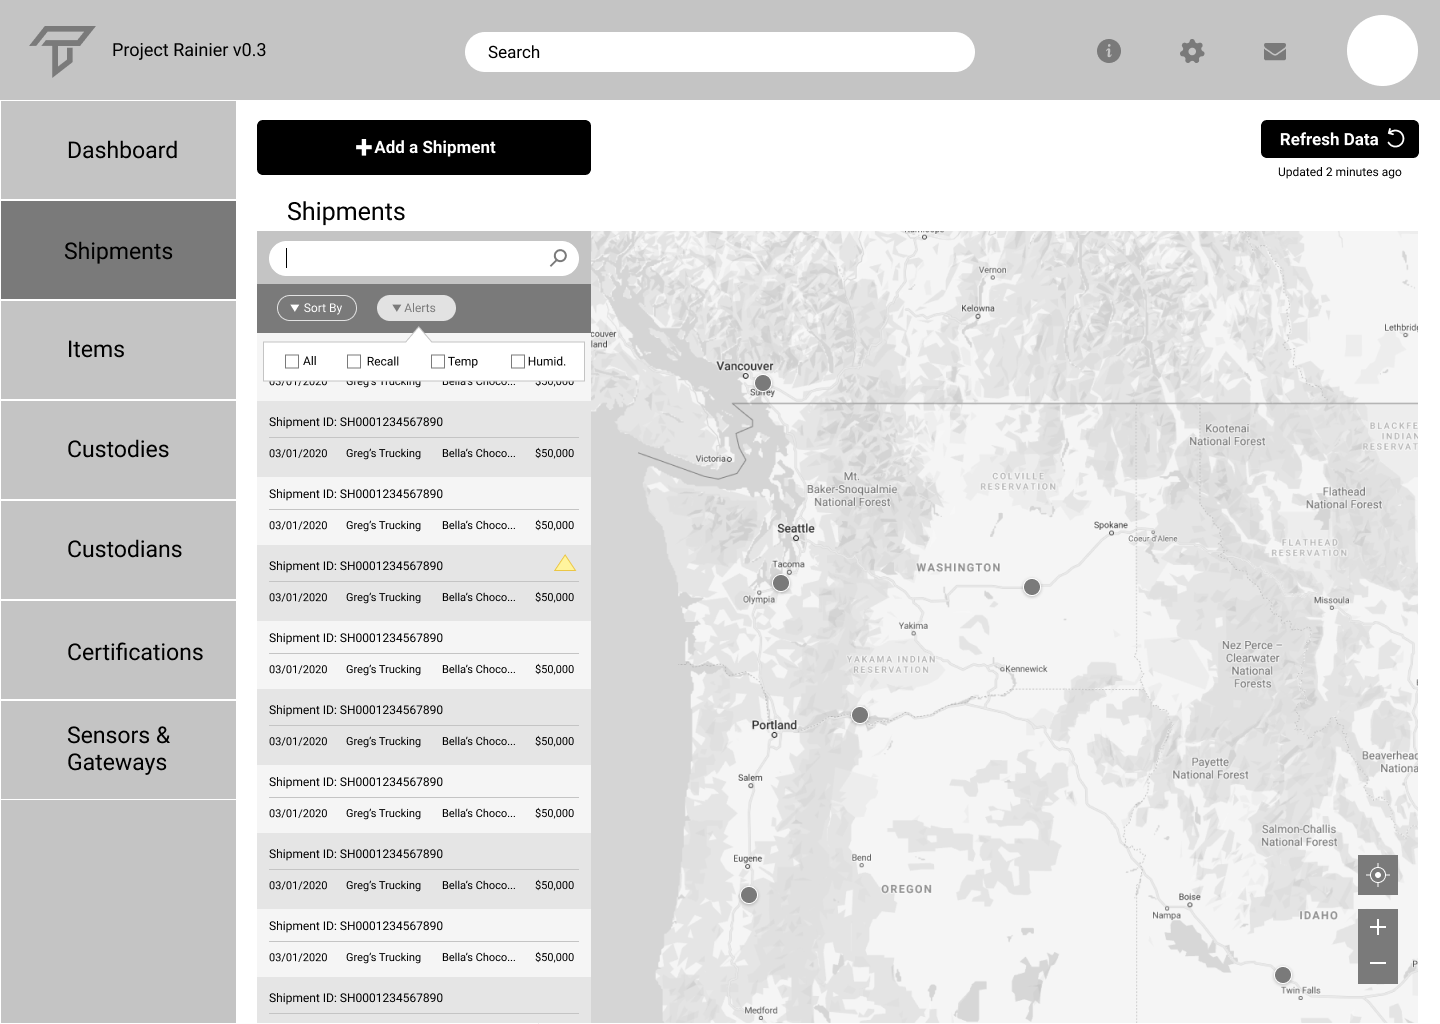This screenshot has width=1440, height=1024.
Task: Check the All alerts checkbox
Action: pos(290,360)
